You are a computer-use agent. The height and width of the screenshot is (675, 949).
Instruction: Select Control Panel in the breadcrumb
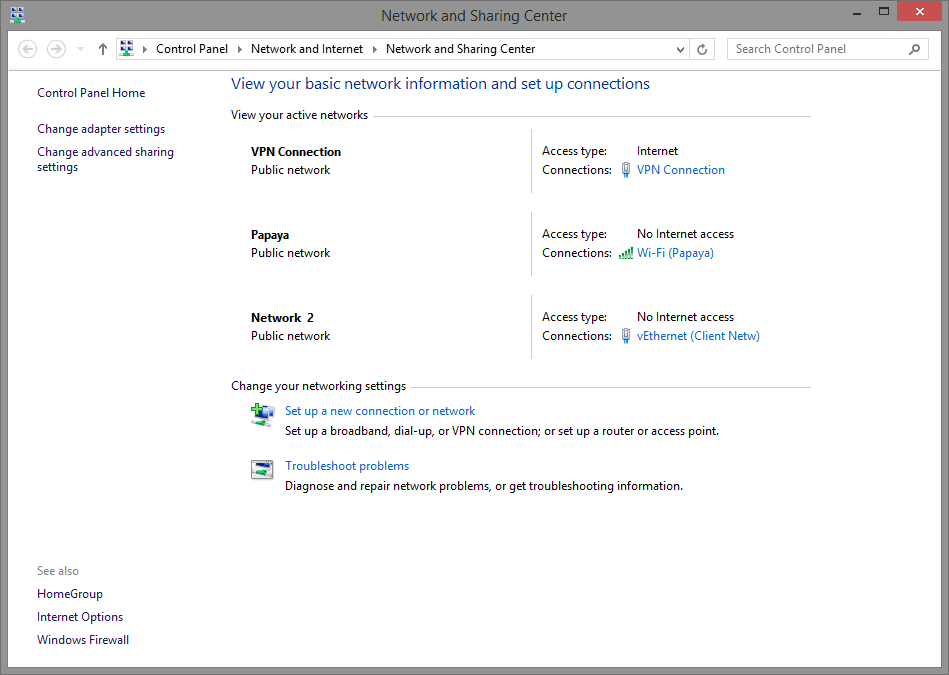coord(192,49)
